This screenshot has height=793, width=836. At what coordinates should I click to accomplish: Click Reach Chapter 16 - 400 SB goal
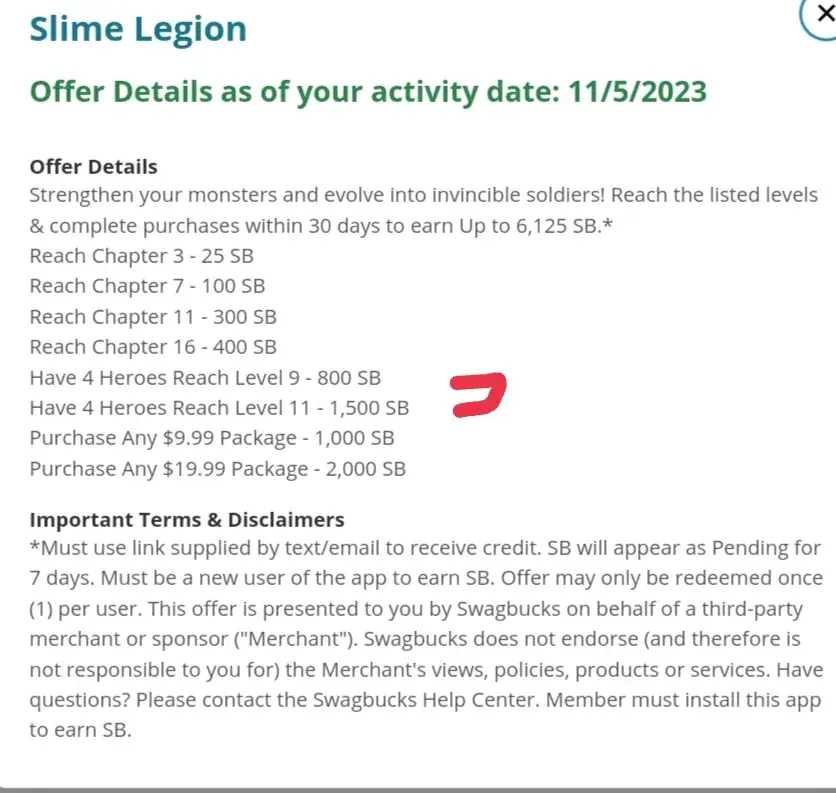(x=153, y=347)
